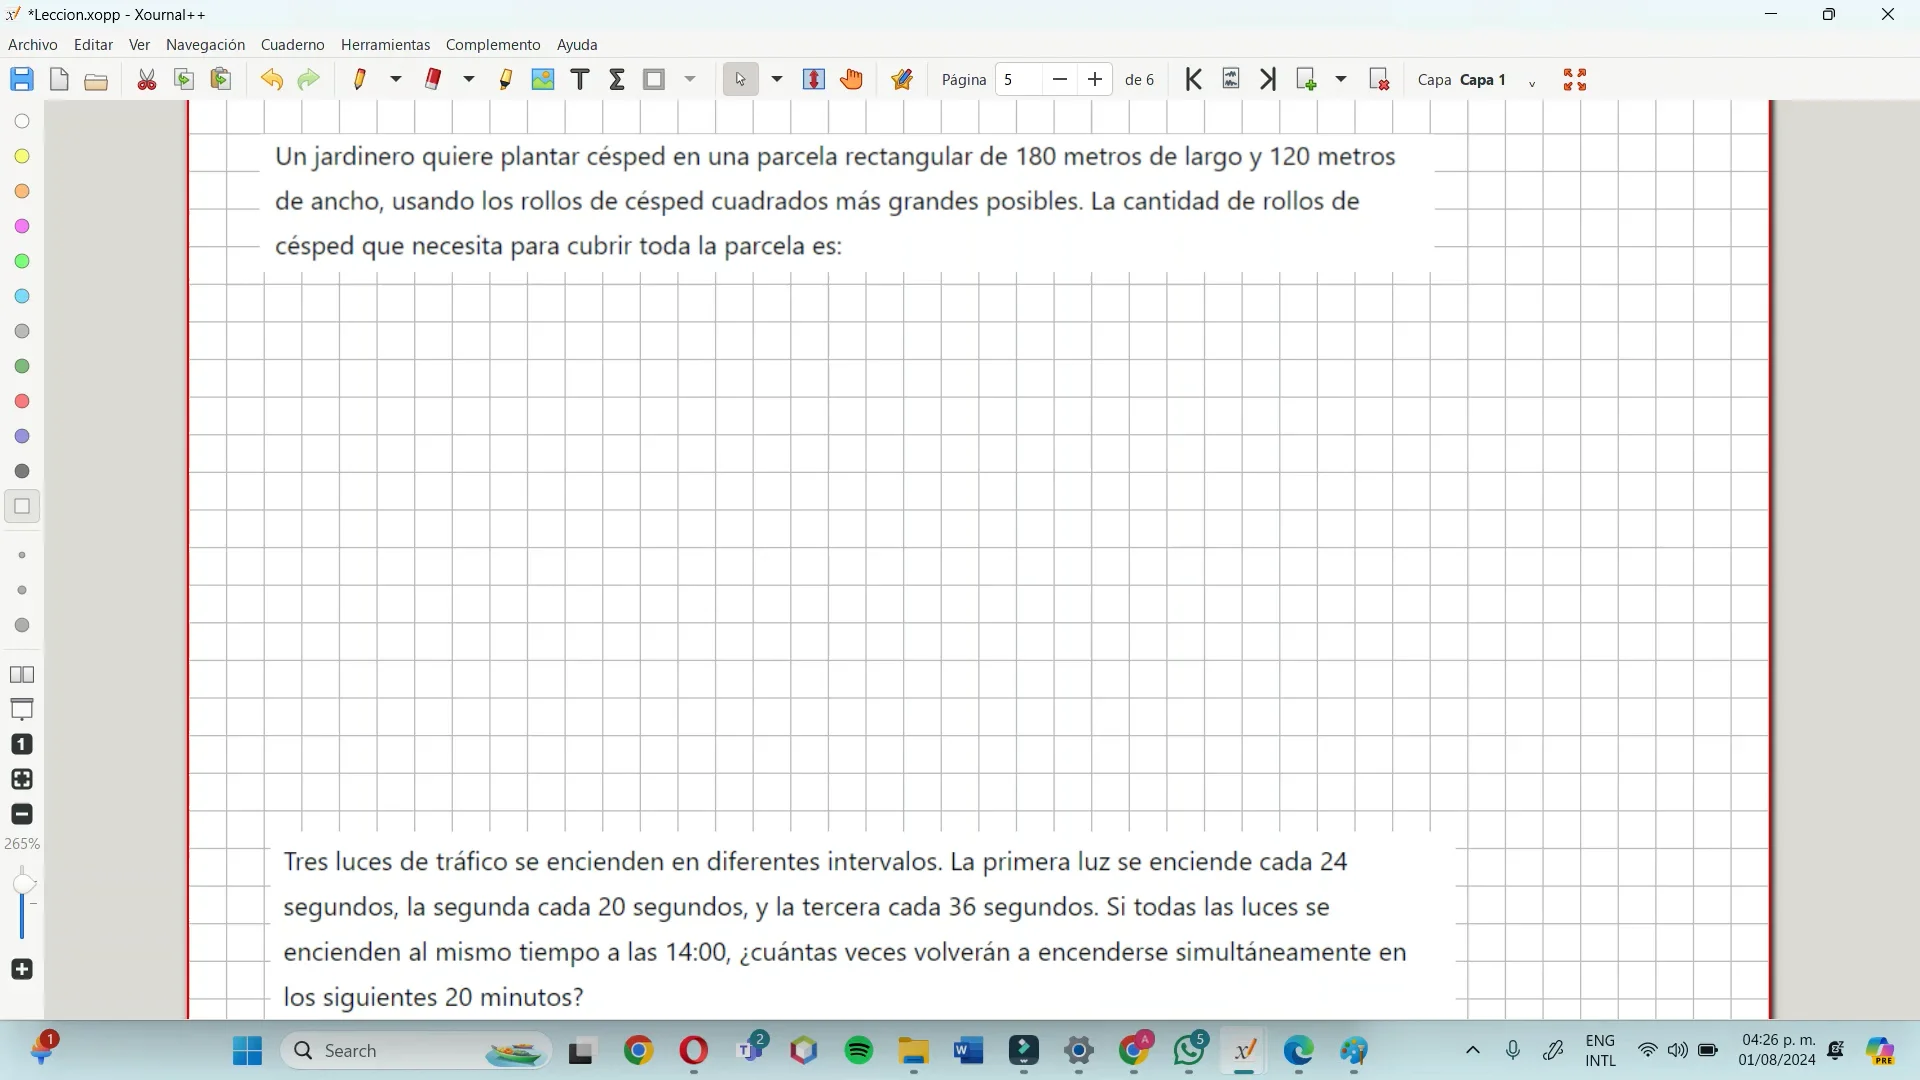Open the pen options dropdown
The image size is (1920, 1080).
click(396, 79)
